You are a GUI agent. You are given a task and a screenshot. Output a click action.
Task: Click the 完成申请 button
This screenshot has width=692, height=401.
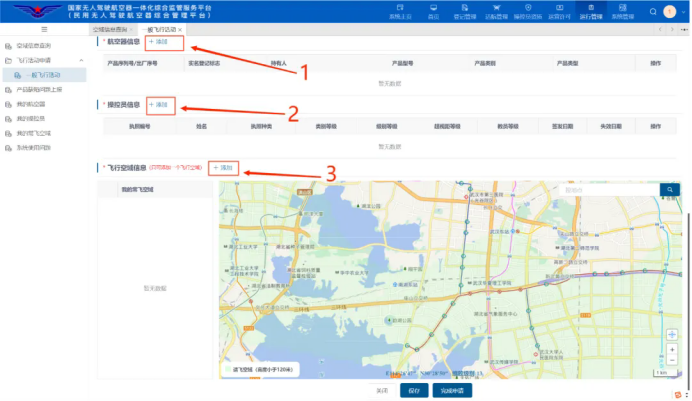click(x=452, y=390)
